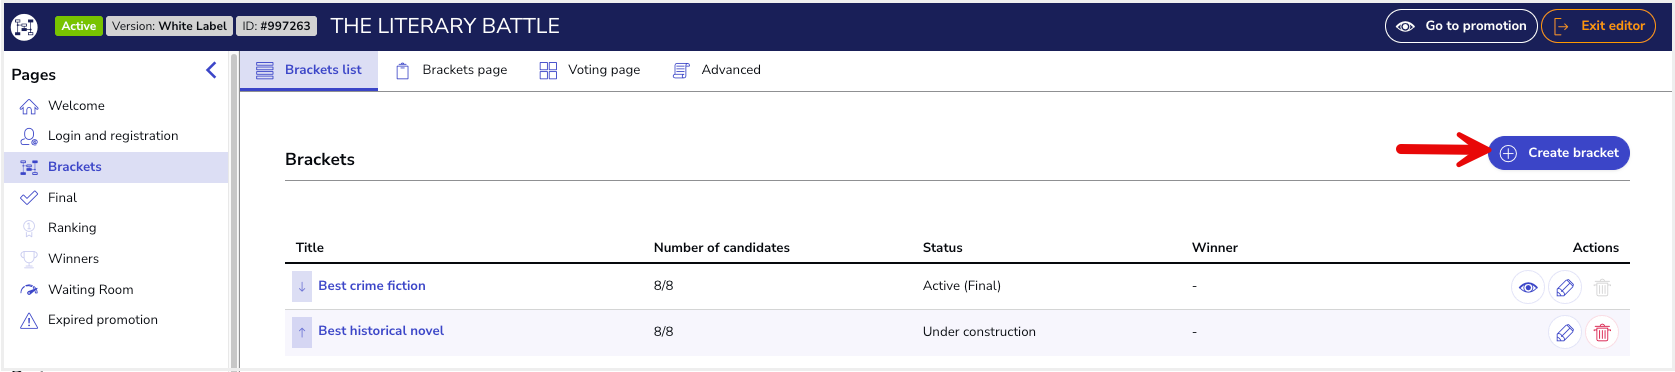Click the app logo in top-left corner

point(24,26)
